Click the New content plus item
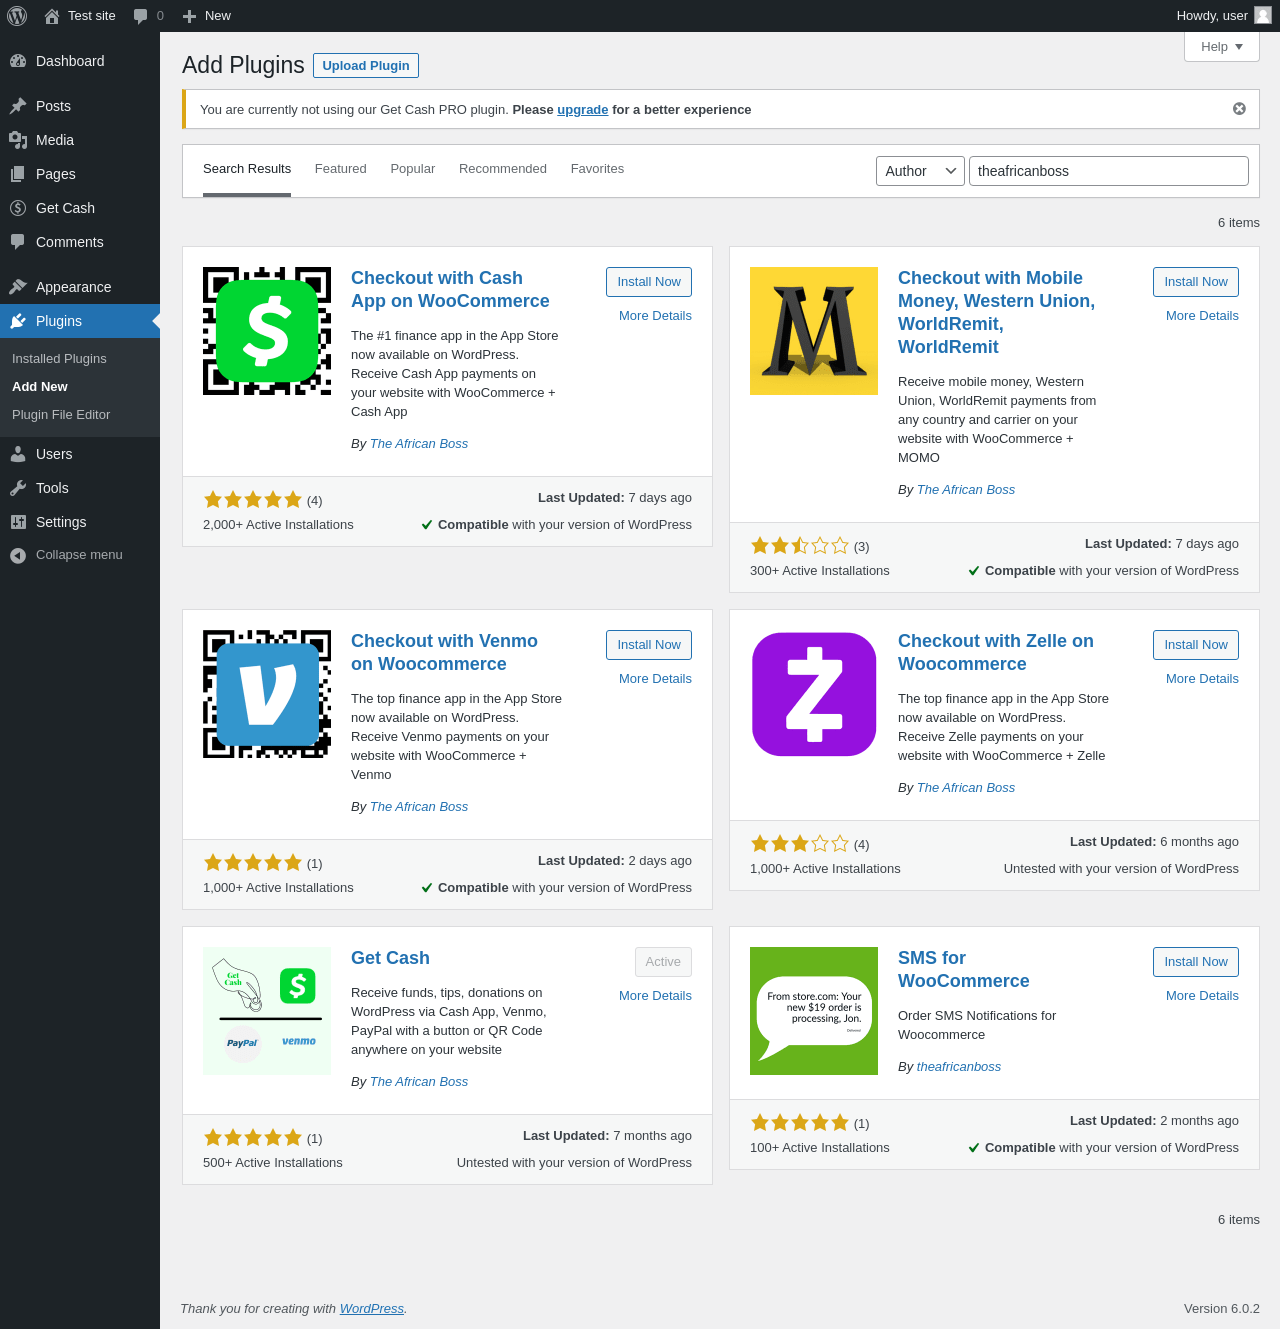The height and width of the screenshot is (1329, 1280). pos(207,16)
